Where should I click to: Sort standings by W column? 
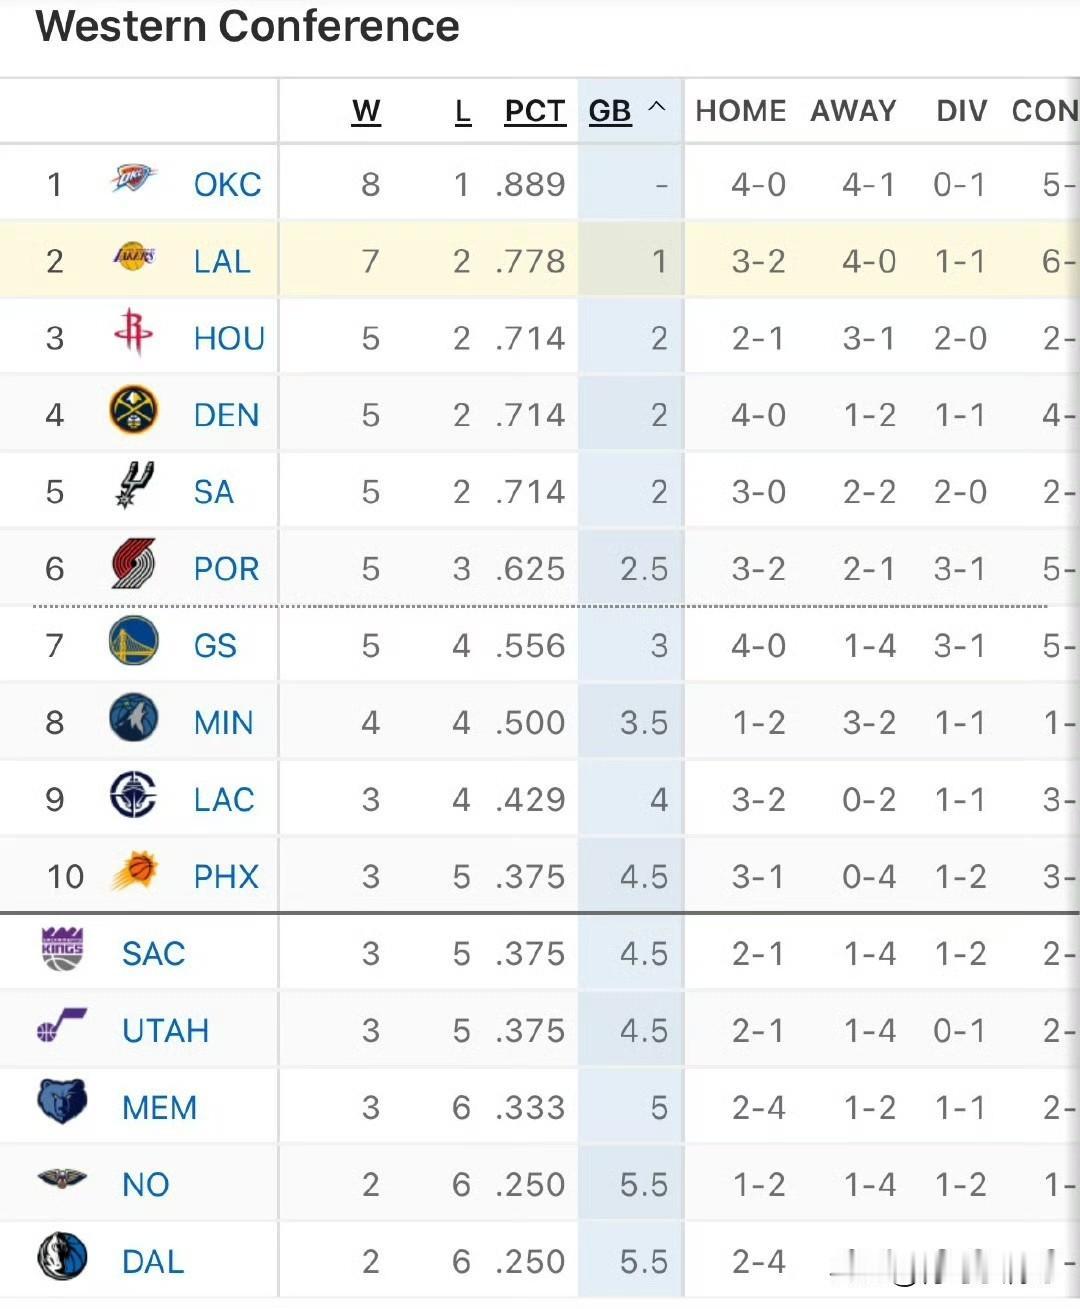(366, 111)
